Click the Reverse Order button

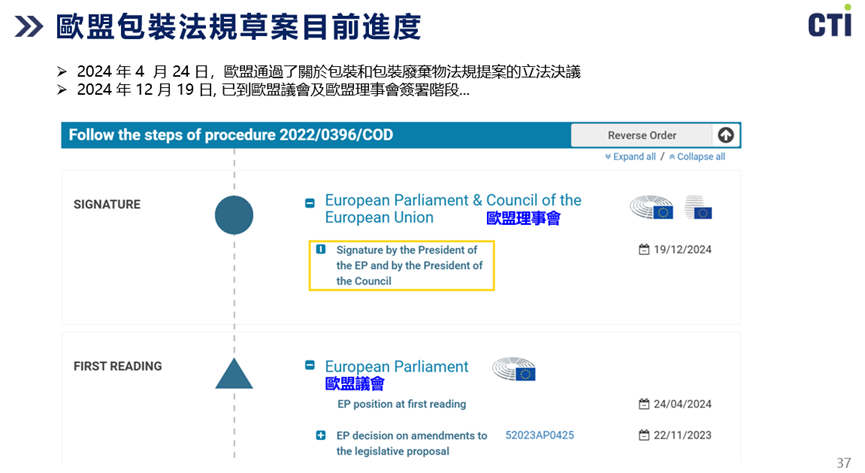(x=642, y=135)
